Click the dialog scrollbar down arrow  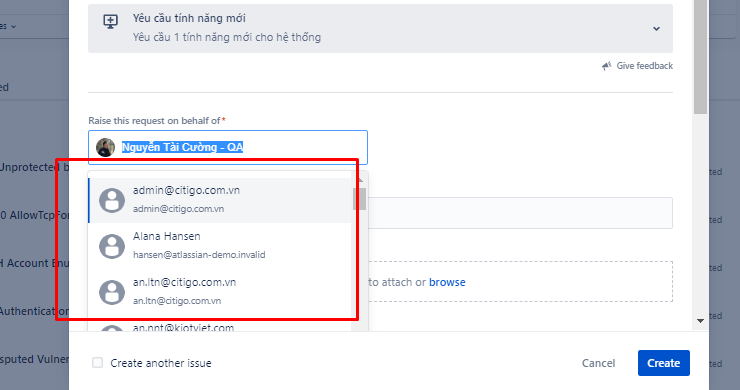point(700,321)
